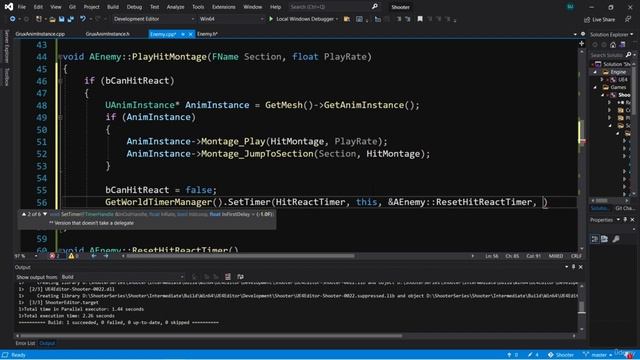Image resolution: width=640 pixels, height=360 pixels.
Task: Open the Git menu
Action: pyautogui.click(x=72, y=7)
